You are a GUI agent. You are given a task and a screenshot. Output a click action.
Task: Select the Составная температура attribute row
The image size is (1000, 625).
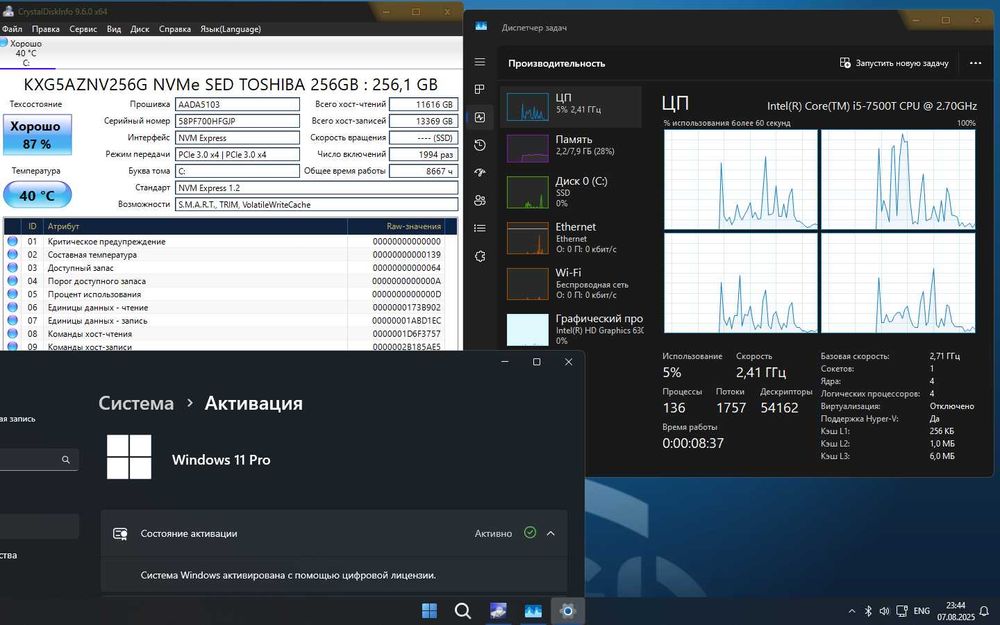coord(230,254)
